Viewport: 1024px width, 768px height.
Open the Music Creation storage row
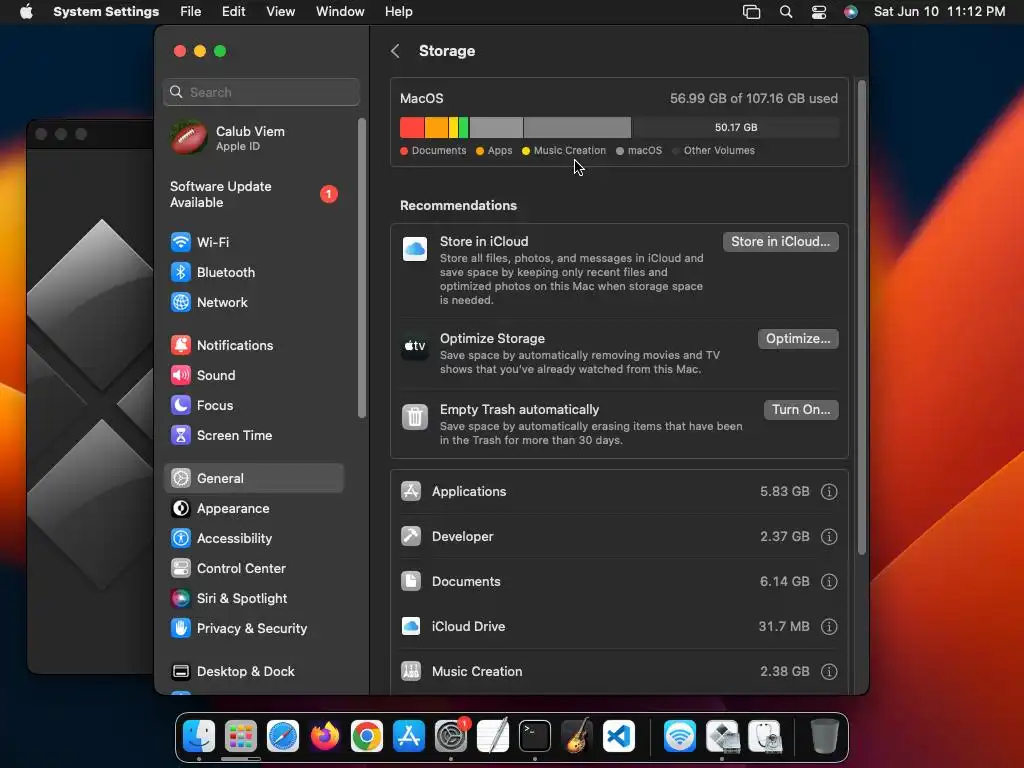point(619,672)
